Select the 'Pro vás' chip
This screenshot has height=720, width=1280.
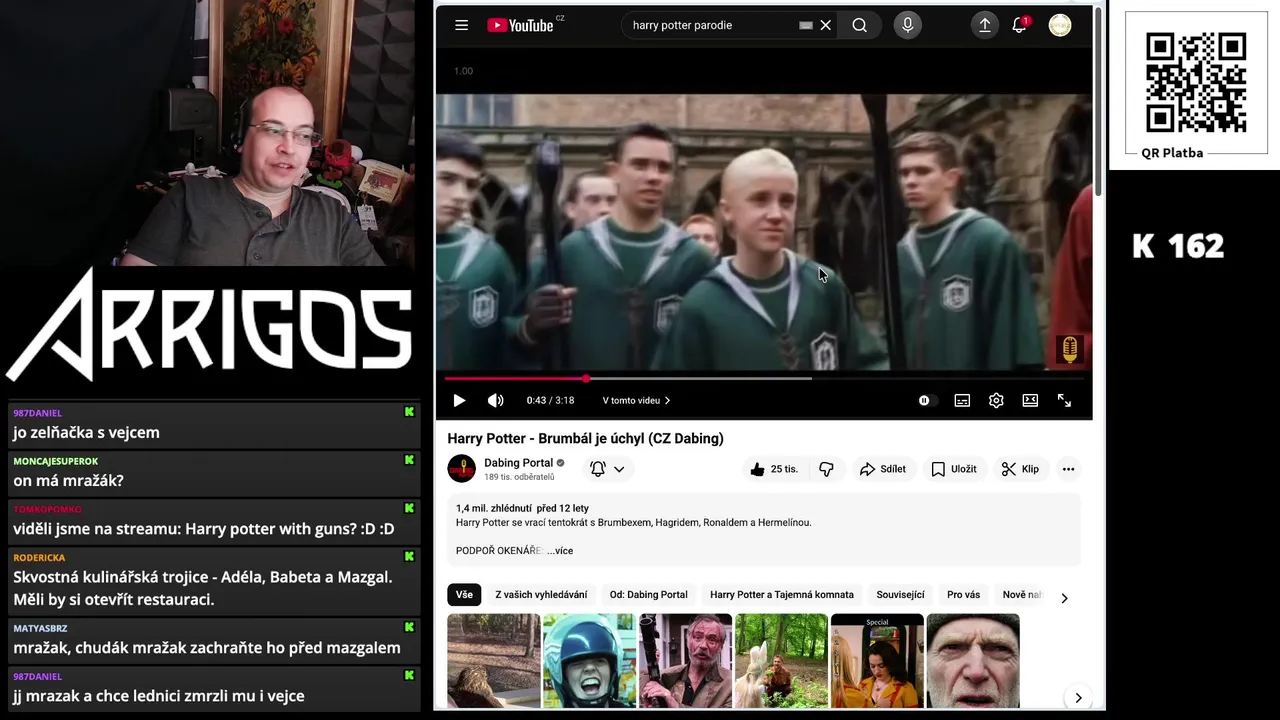[x=963, y=595]
